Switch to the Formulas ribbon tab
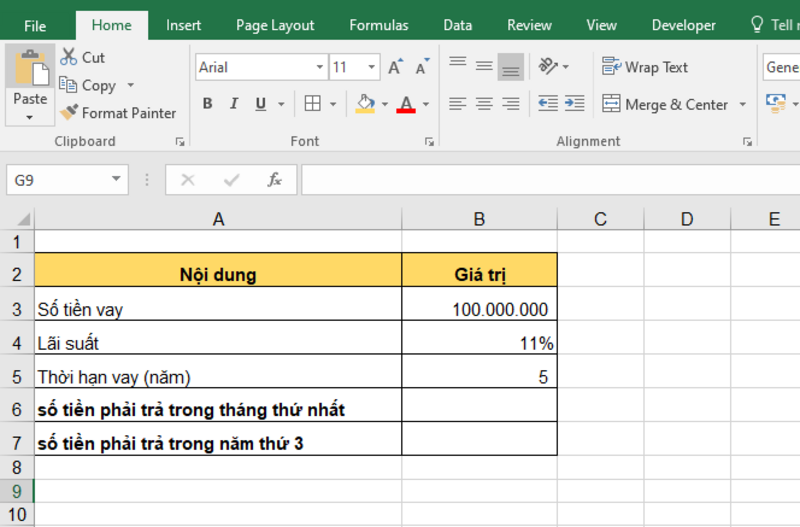The height and width of the screenshot is (527, 800). pyautogui.click(x=378, y=25)
